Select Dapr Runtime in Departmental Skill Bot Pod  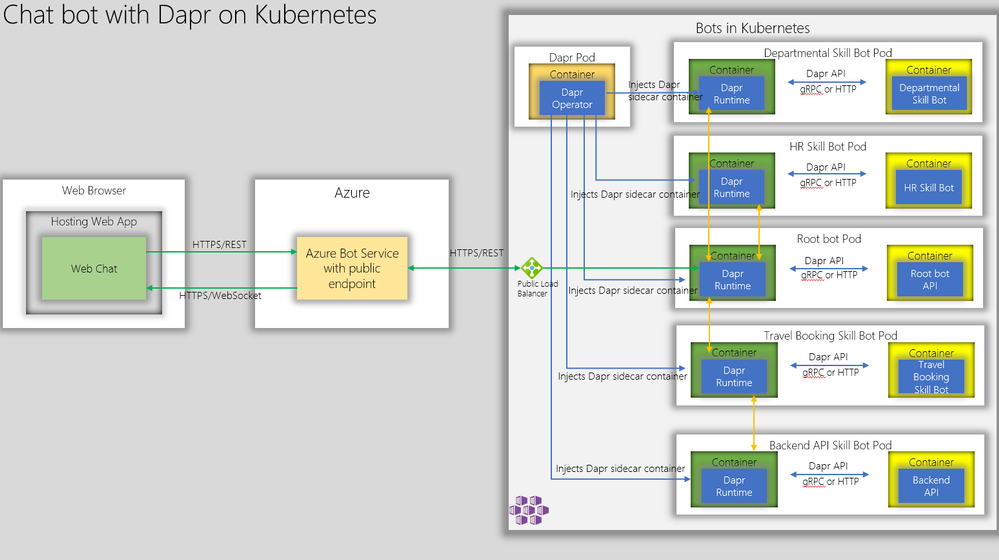tap(731, 94)
